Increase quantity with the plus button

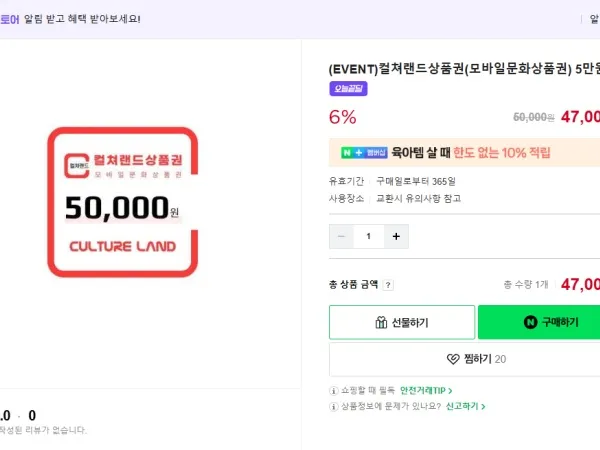[x=396, y=237]
